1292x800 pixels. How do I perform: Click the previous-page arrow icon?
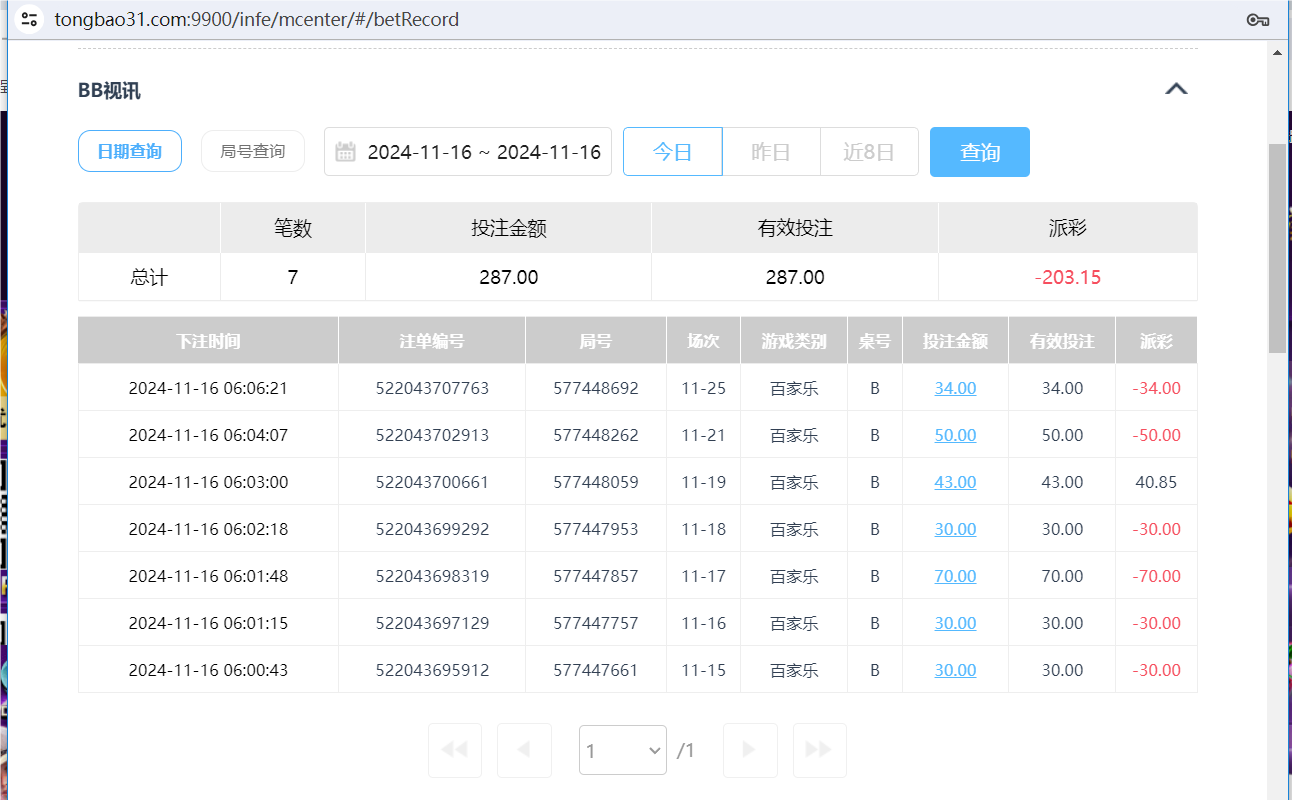point(524,750)
